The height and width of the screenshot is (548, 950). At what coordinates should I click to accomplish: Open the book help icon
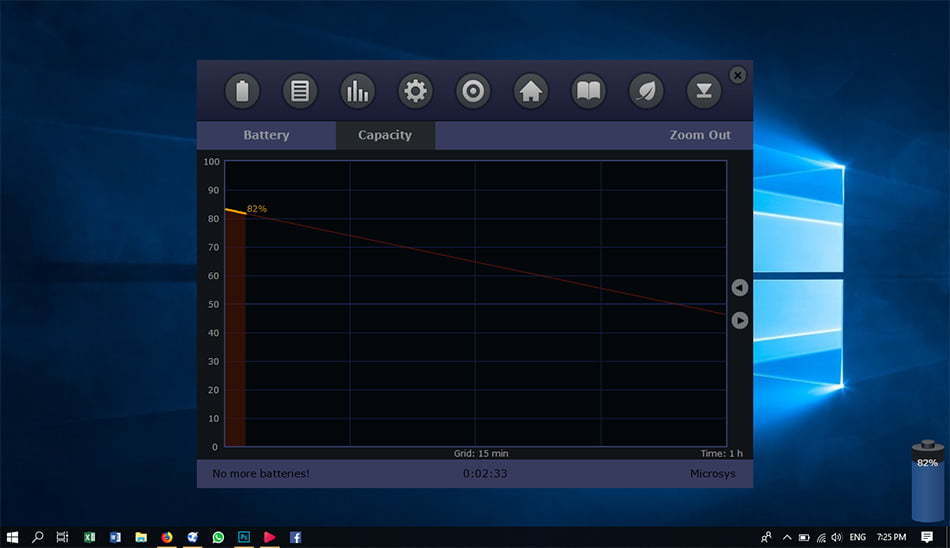pos(588,92)
